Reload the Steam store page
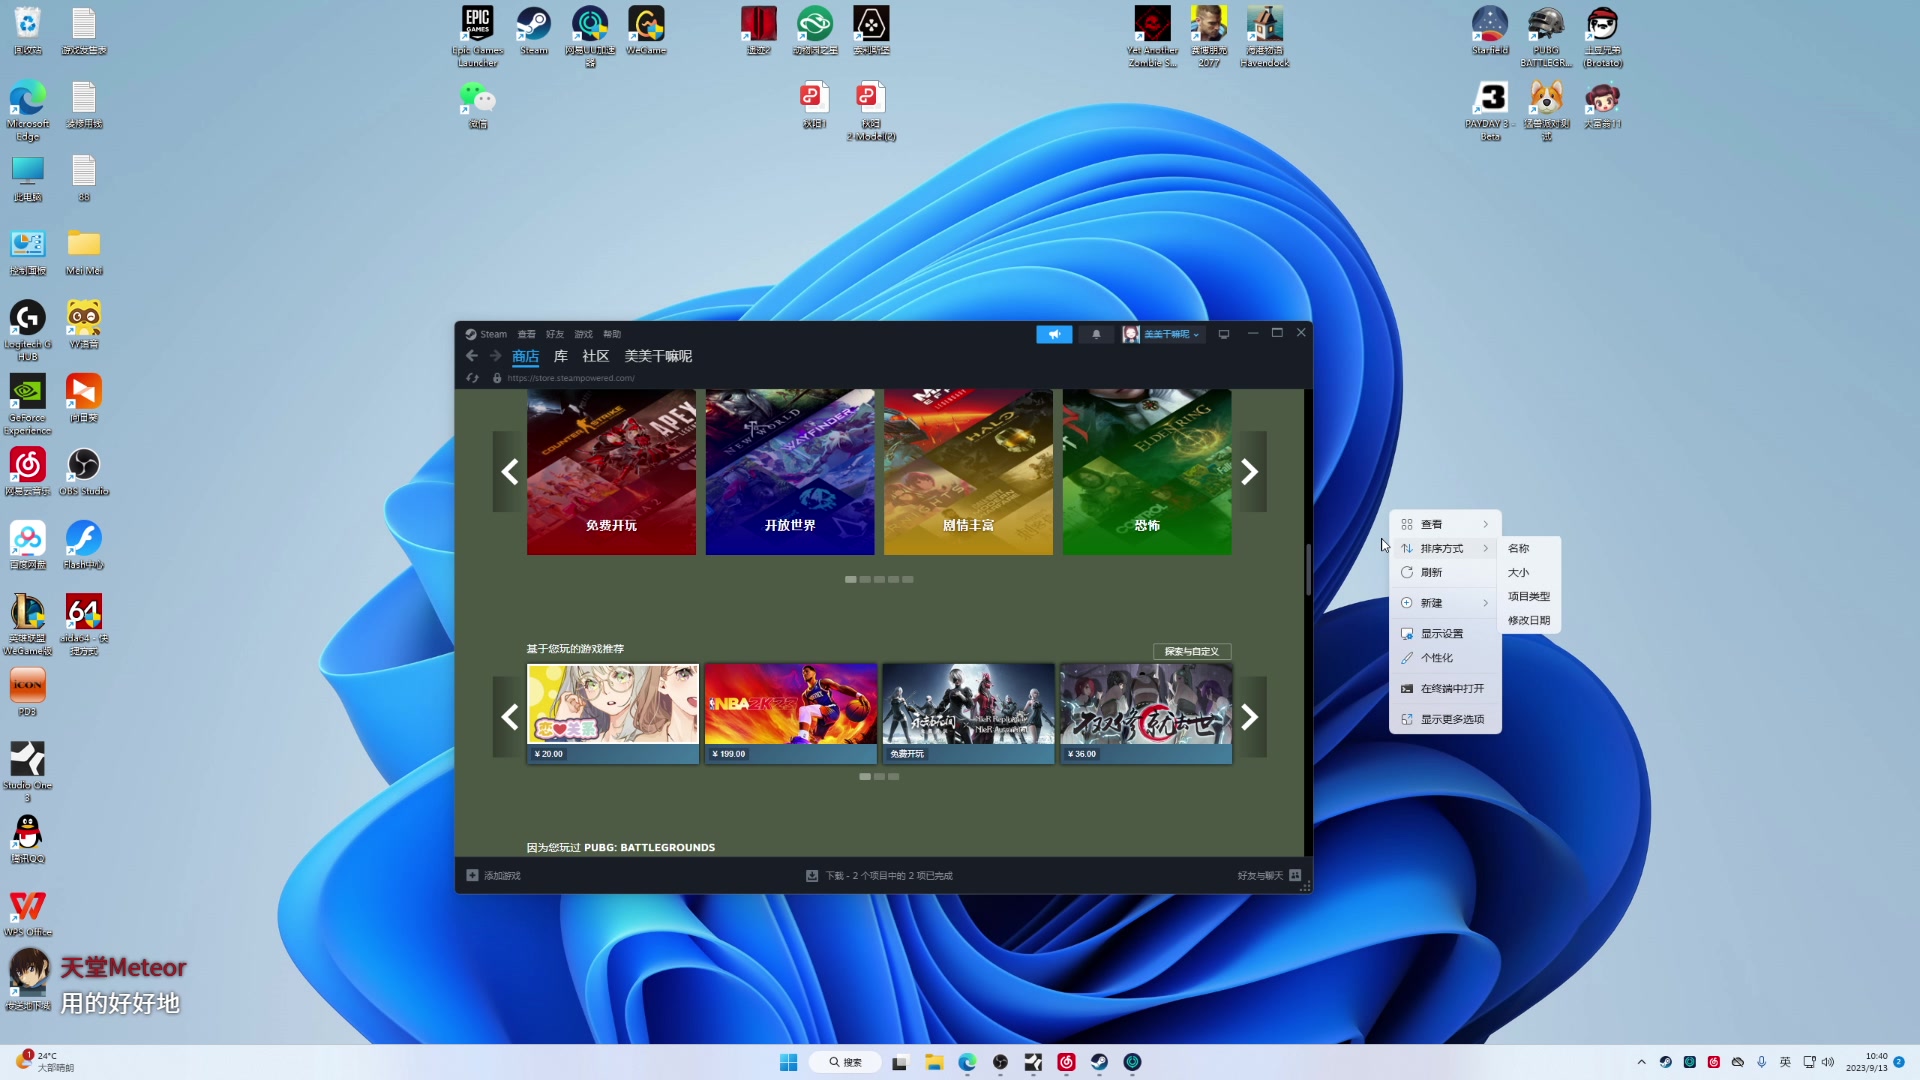Image resolution: width=1920 pixels, height=1080 pixels. pyautogui.click(x=473, y=378)
